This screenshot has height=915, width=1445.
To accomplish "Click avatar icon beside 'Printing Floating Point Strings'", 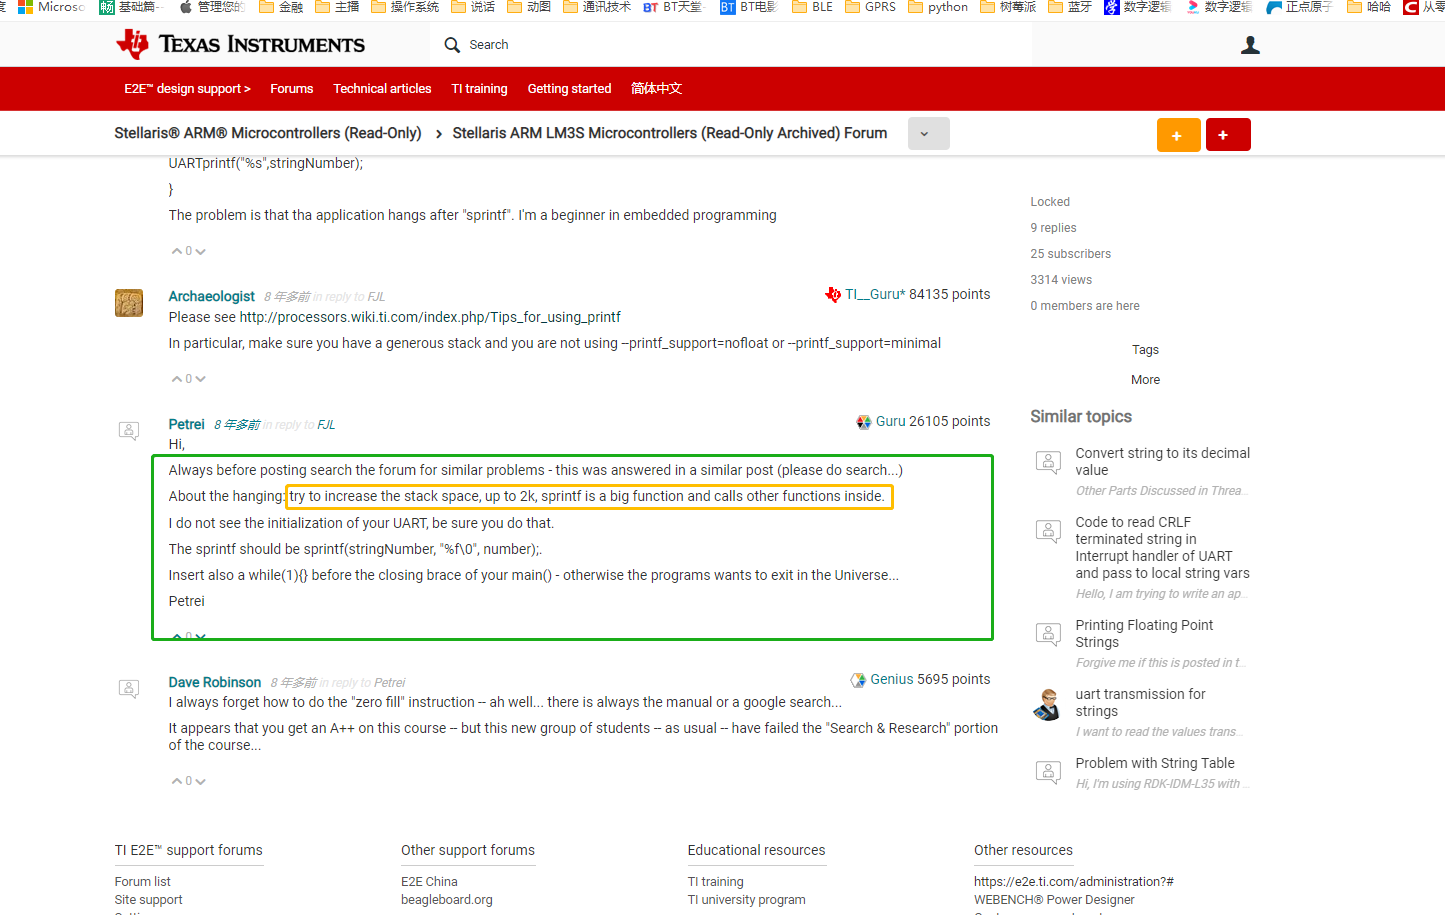I will tap(1048, 633).
